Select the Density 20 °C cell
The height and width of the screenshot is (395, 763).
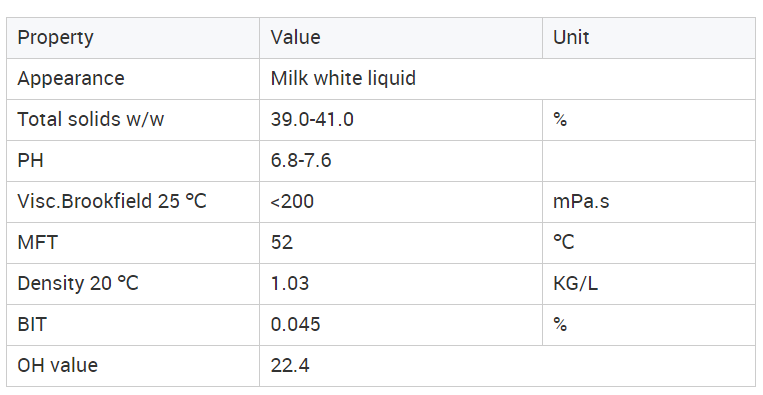pyautogui.click(x=133, y=284)
